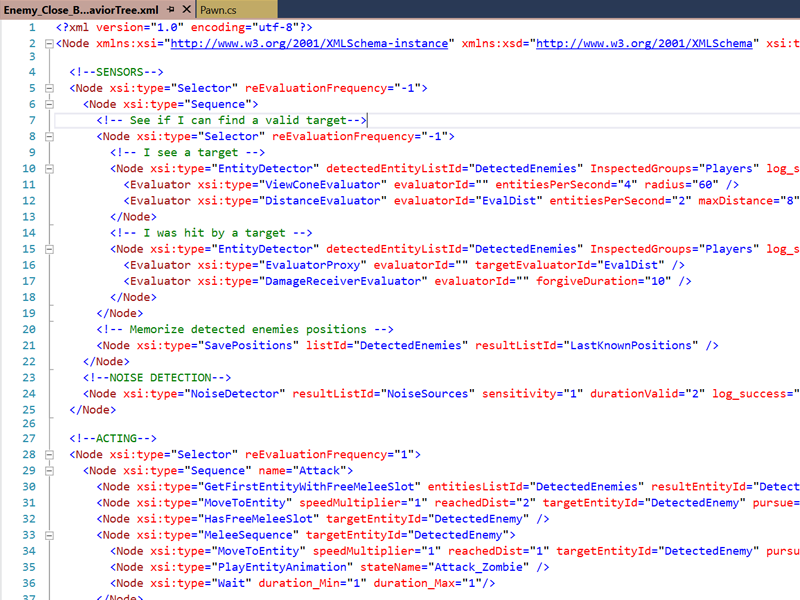800x600 pixels.
Task: Click the ACTING comment on line 27
Action: [113, 438]
